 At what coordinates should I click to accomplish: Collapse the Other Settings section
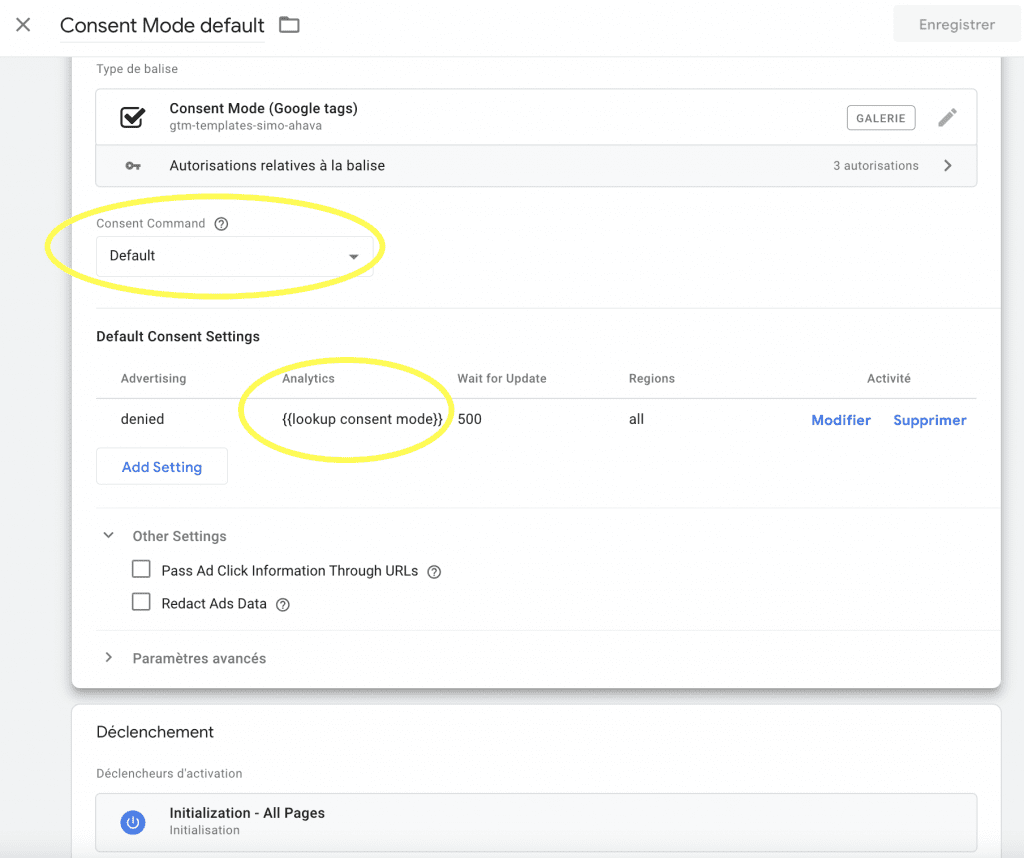click(x=109, y=536)
